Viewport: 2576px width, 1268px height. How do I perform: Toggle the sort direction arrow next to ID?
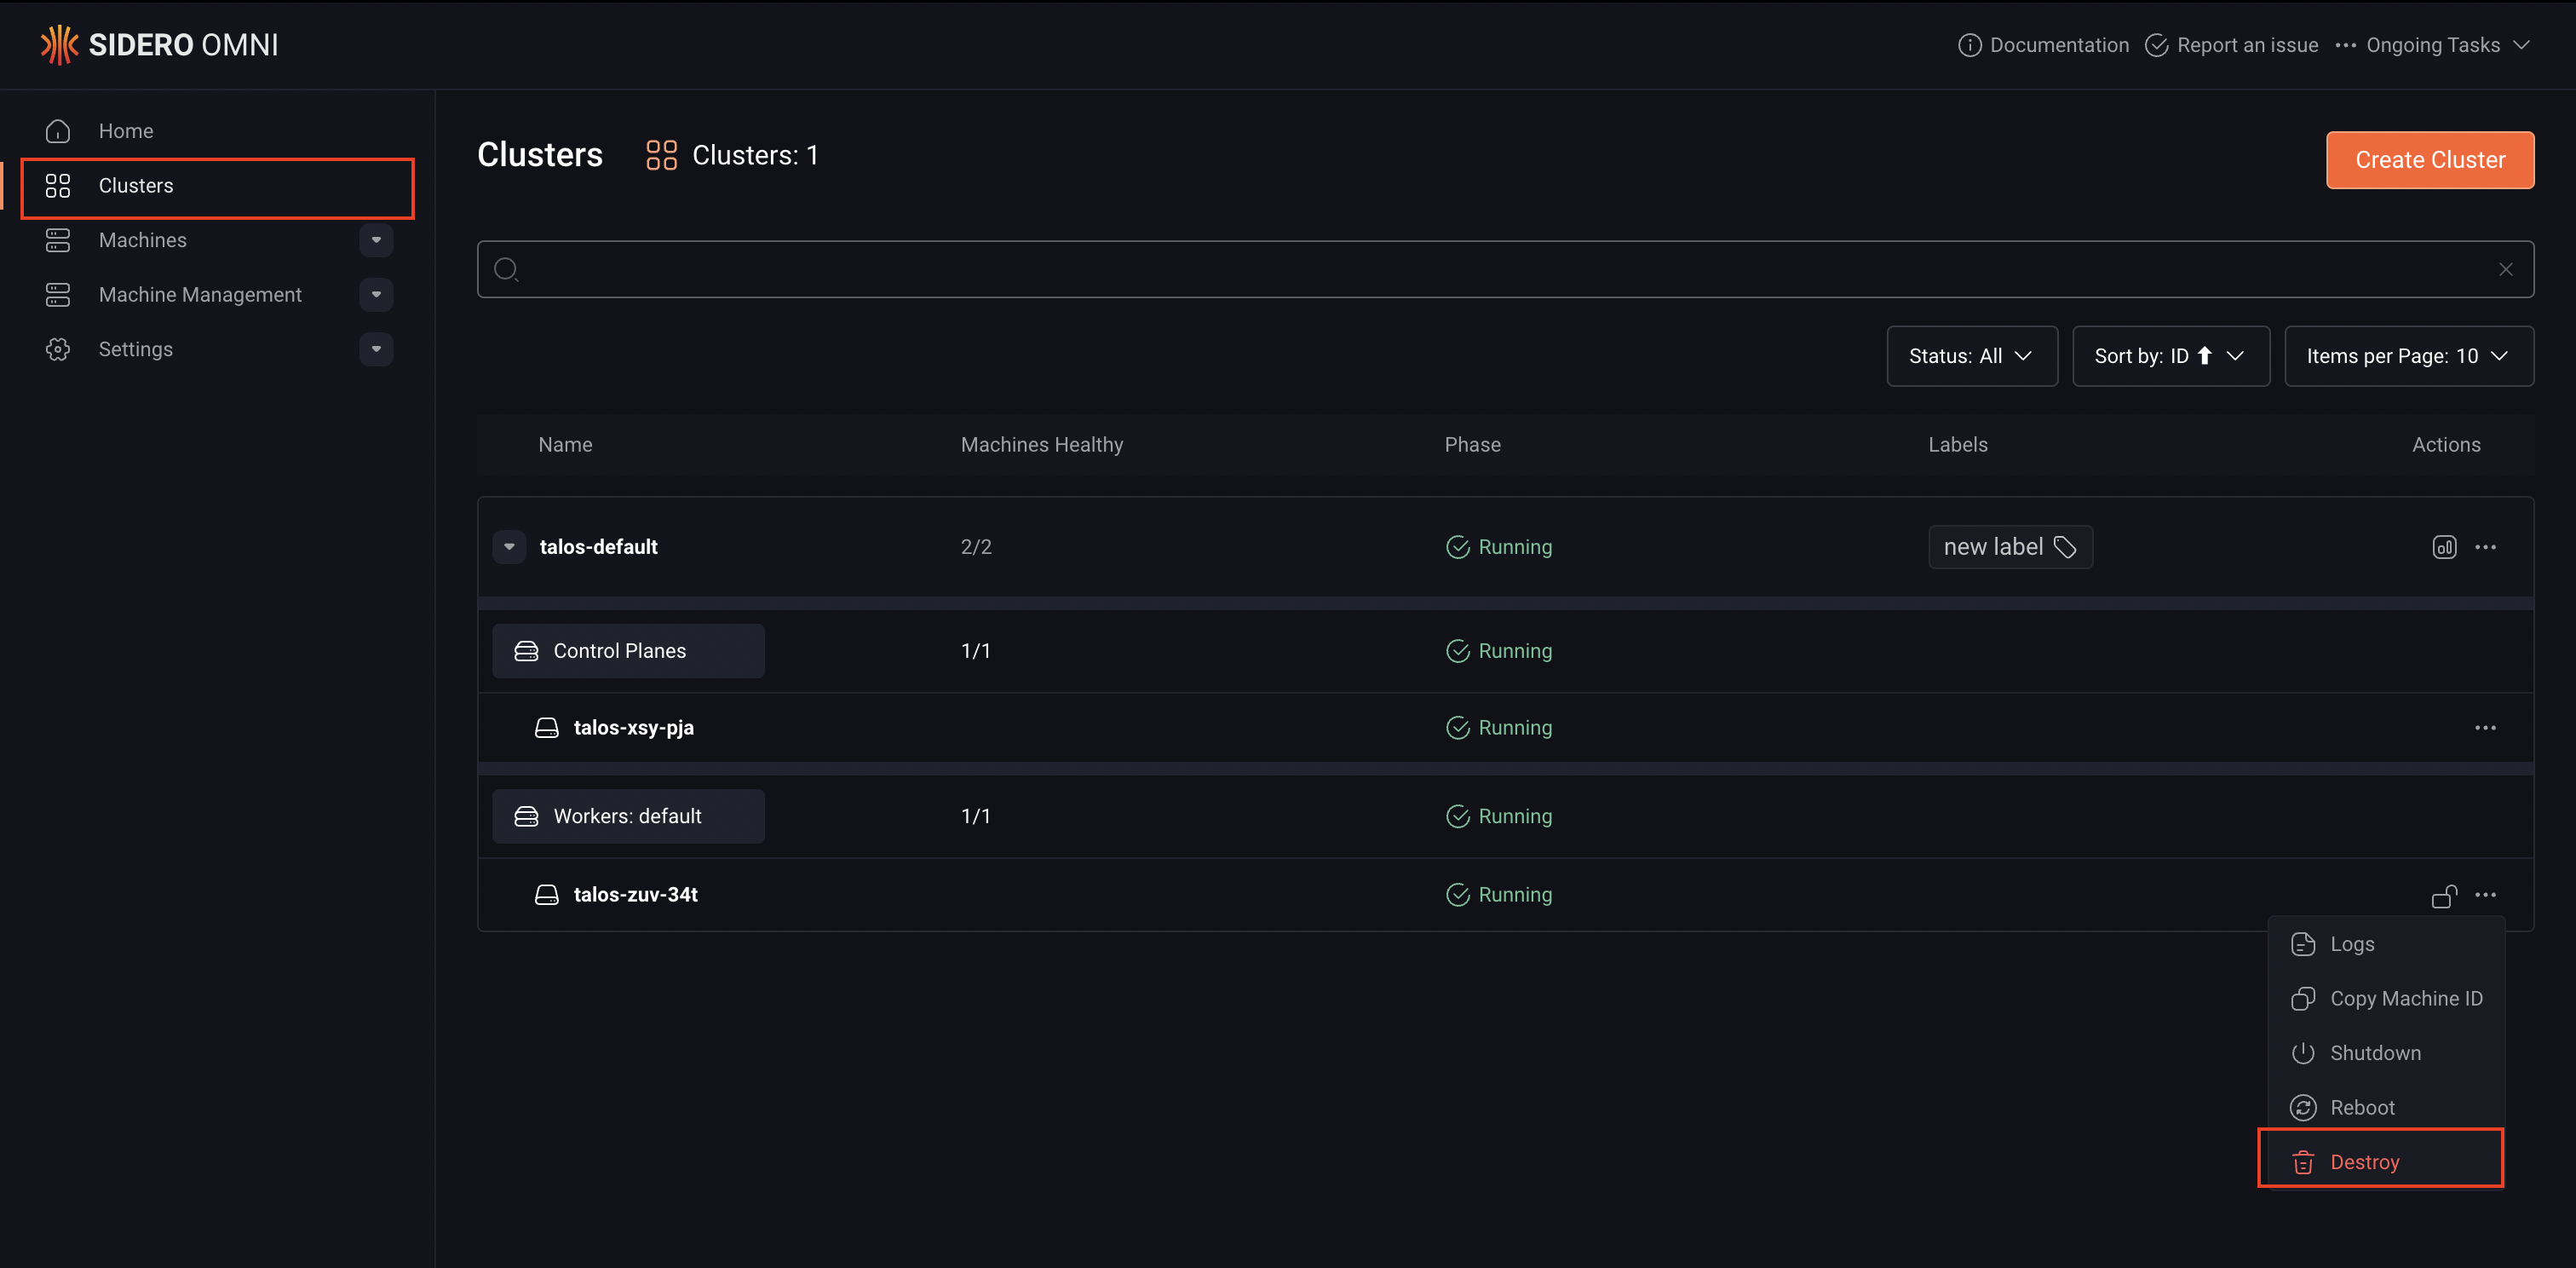point(2205,356)
